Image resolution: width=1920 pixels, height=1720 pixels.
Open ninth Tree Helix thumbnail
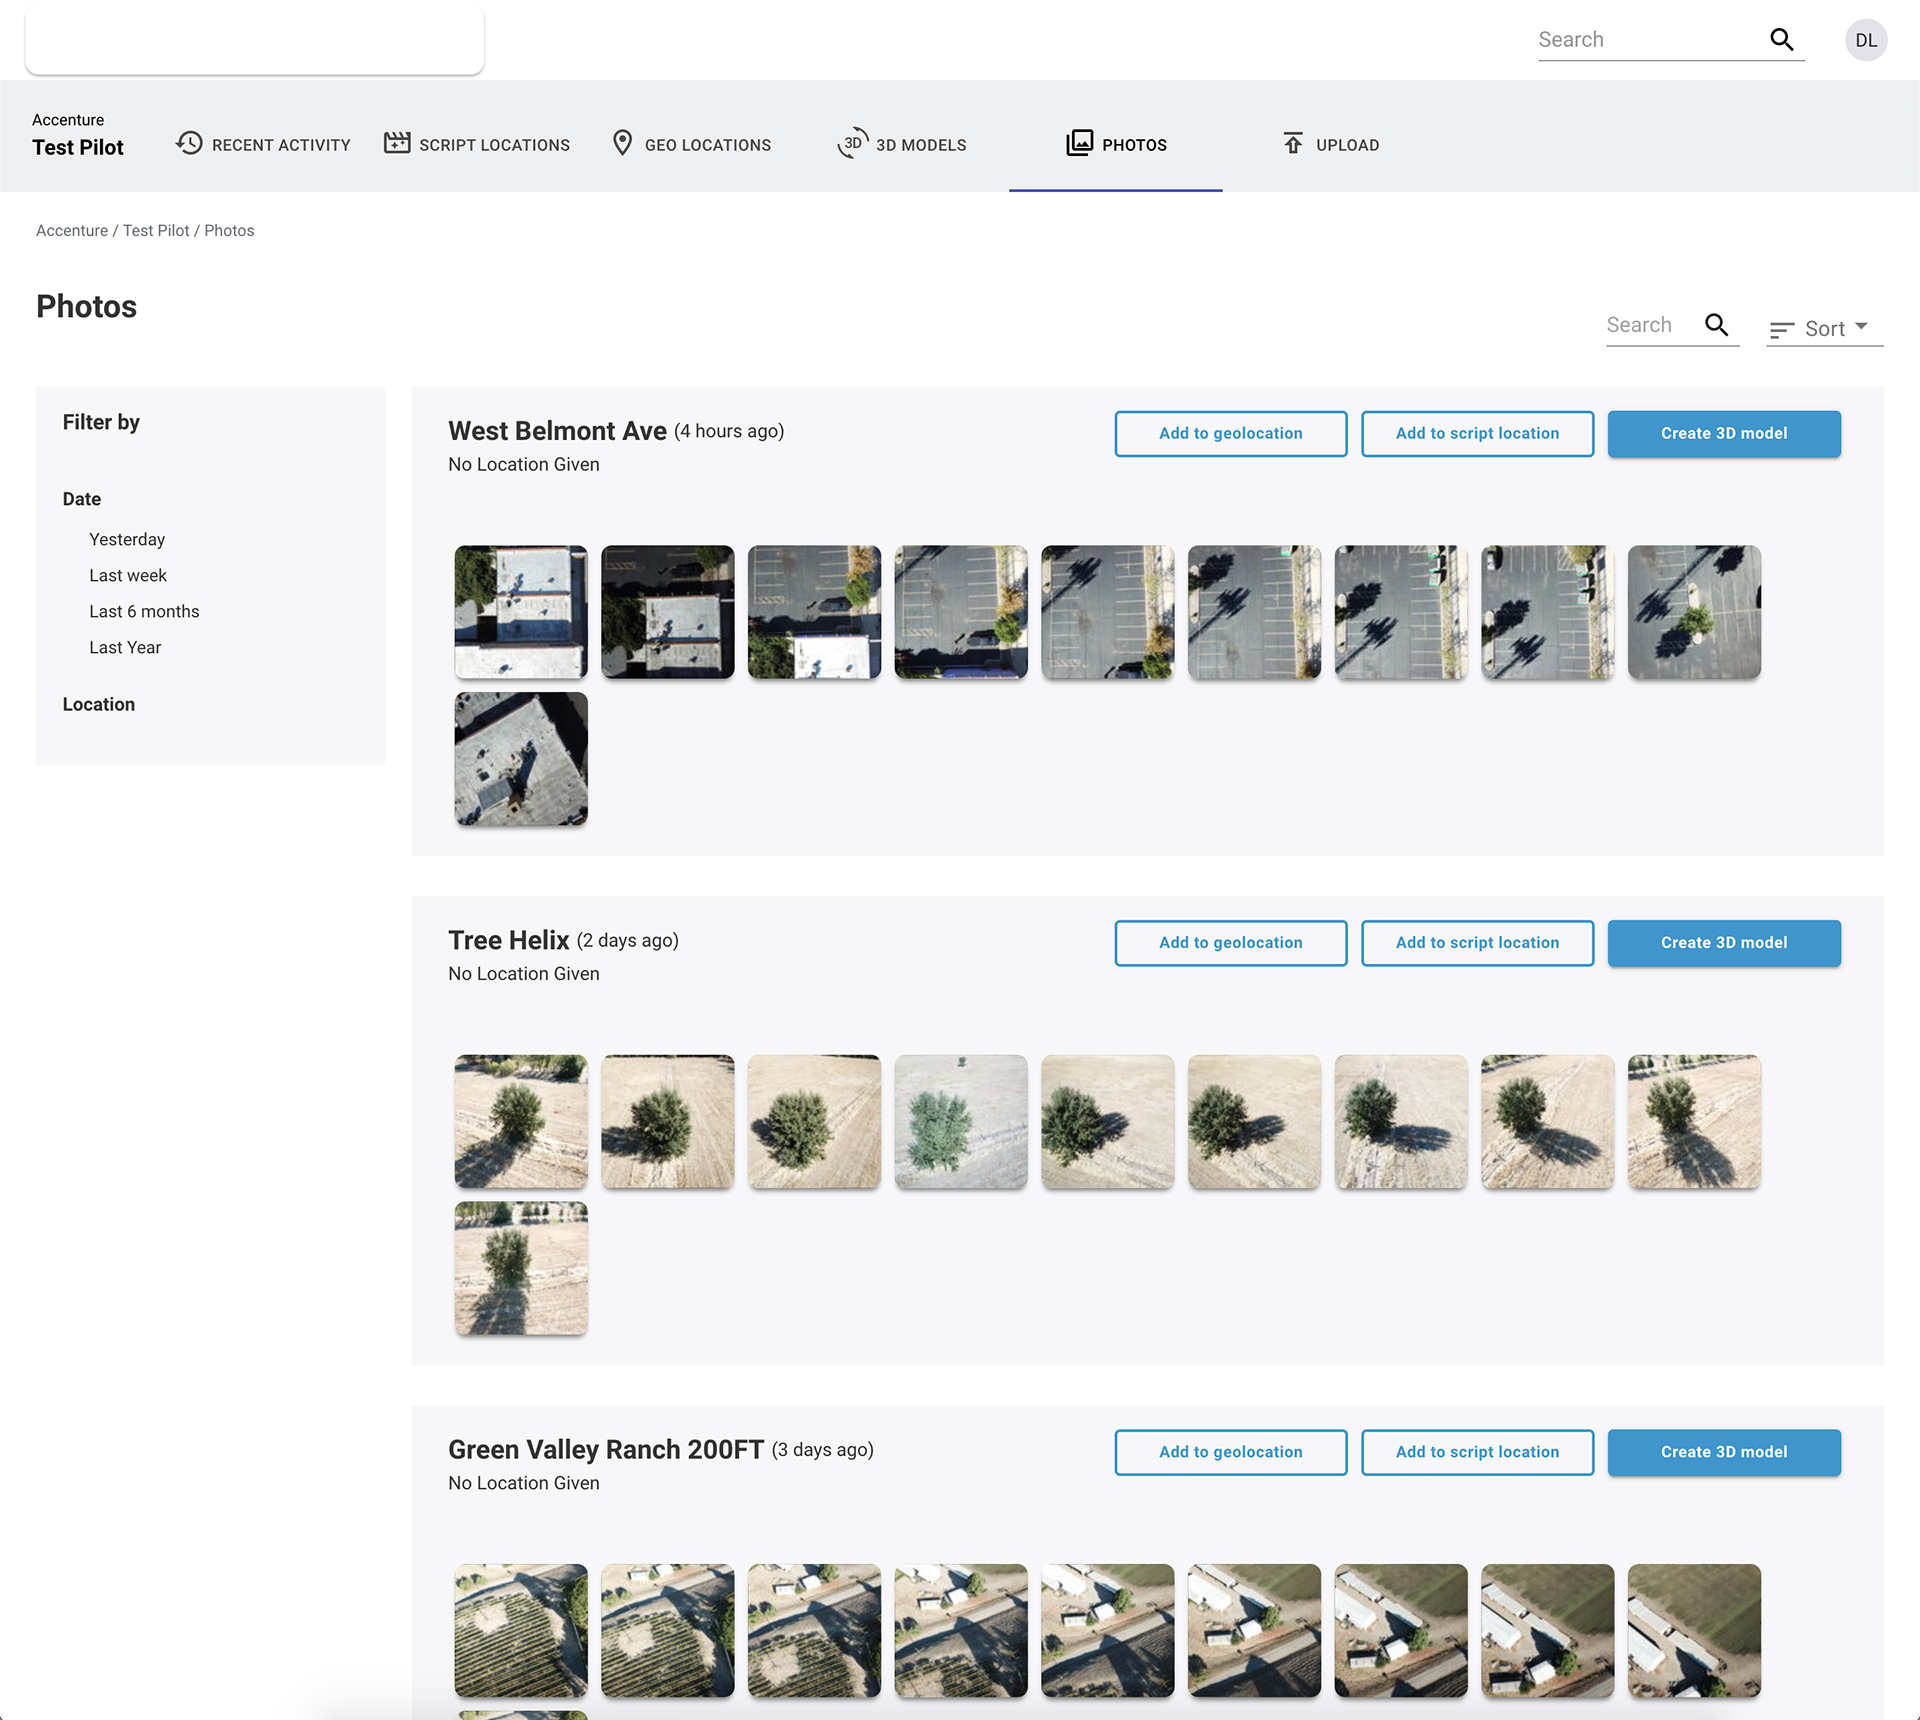pyautogui.click(x=1694, y=1121)
